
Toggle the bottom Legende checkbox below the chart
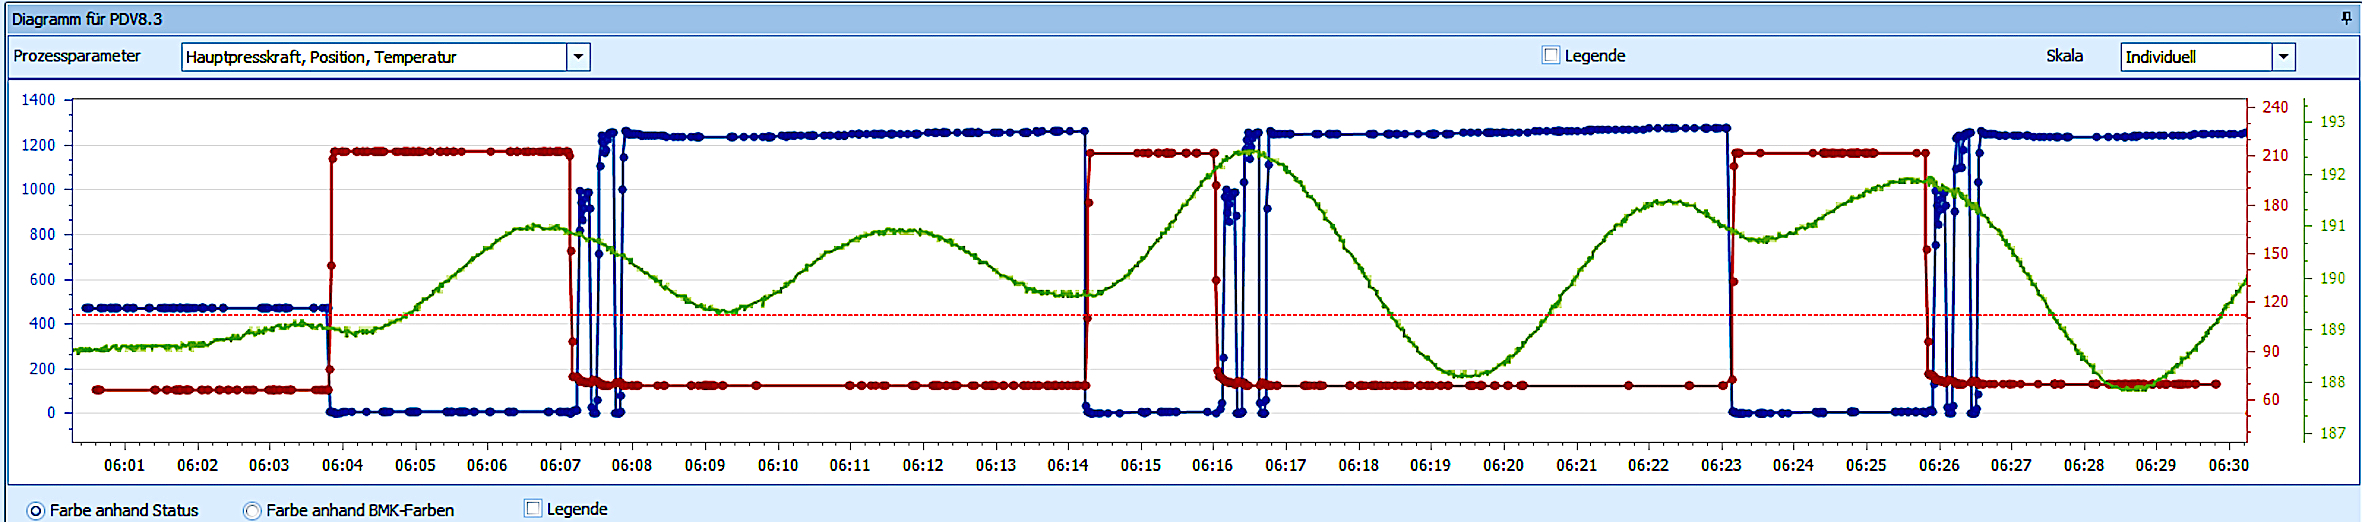pyautogui.click(x=534, y=509)
